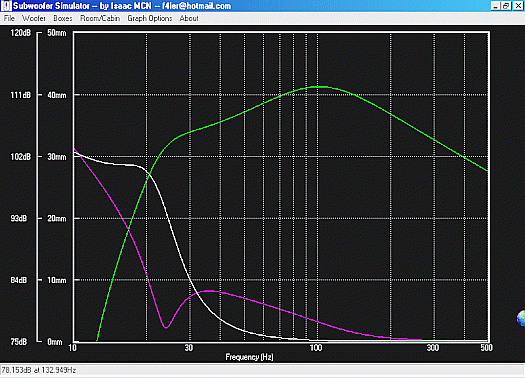Image resolution: width=525 pixels, height=378 pixels.
Task: Click the 120dB axis label
Action: tap(20, 33)
